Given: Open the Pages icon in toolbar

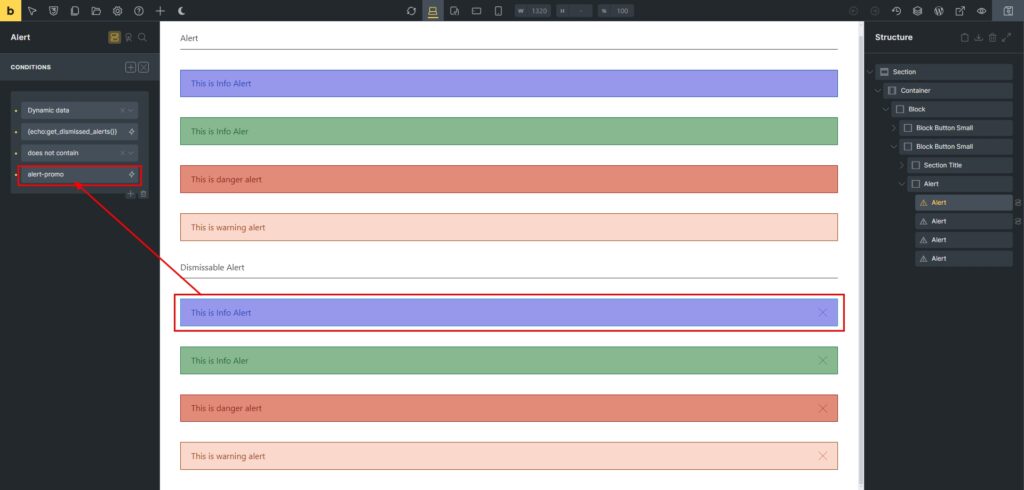Looking at the screenshot, I should [75, 11].
